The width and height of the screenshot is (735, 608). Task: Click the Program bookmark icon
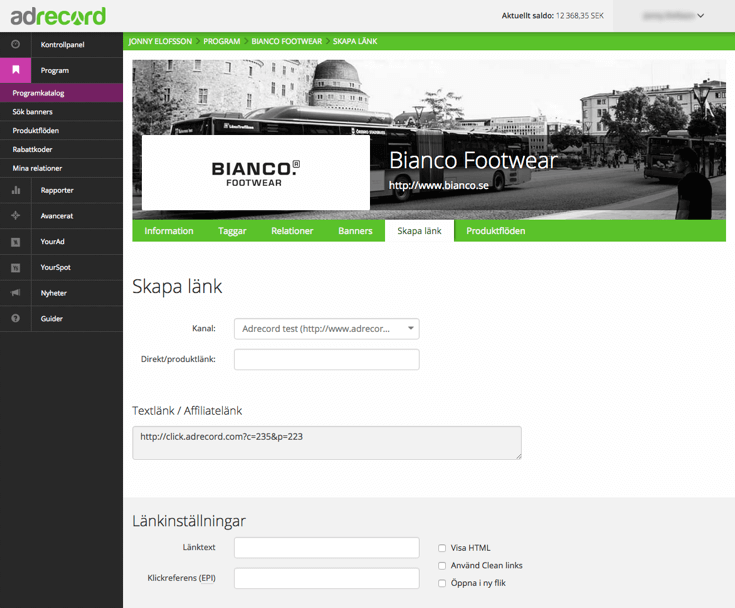(x=15, y=70)
